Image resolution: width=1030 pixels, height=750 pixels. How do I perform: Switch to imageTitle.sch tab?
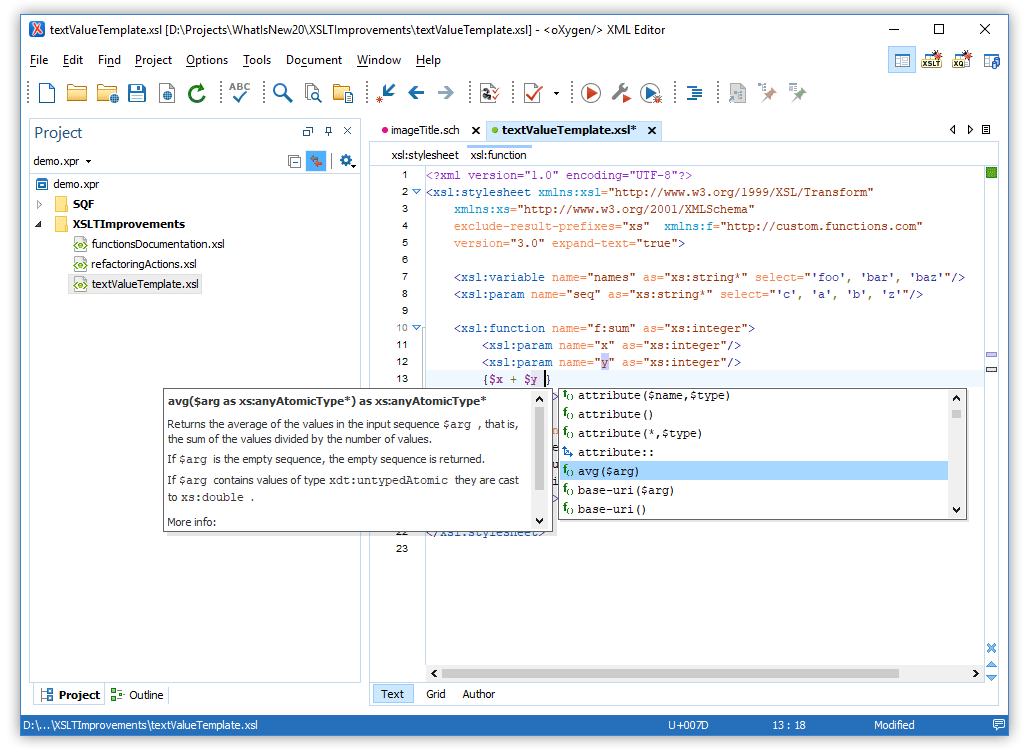tap(425, 130)
